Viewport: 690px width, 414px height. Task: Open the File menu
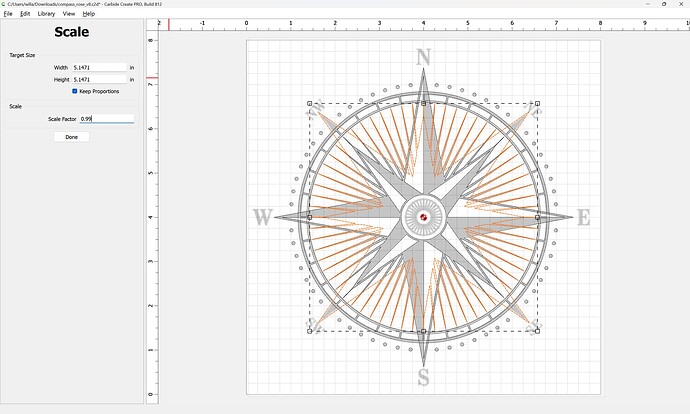pos(8,14)
